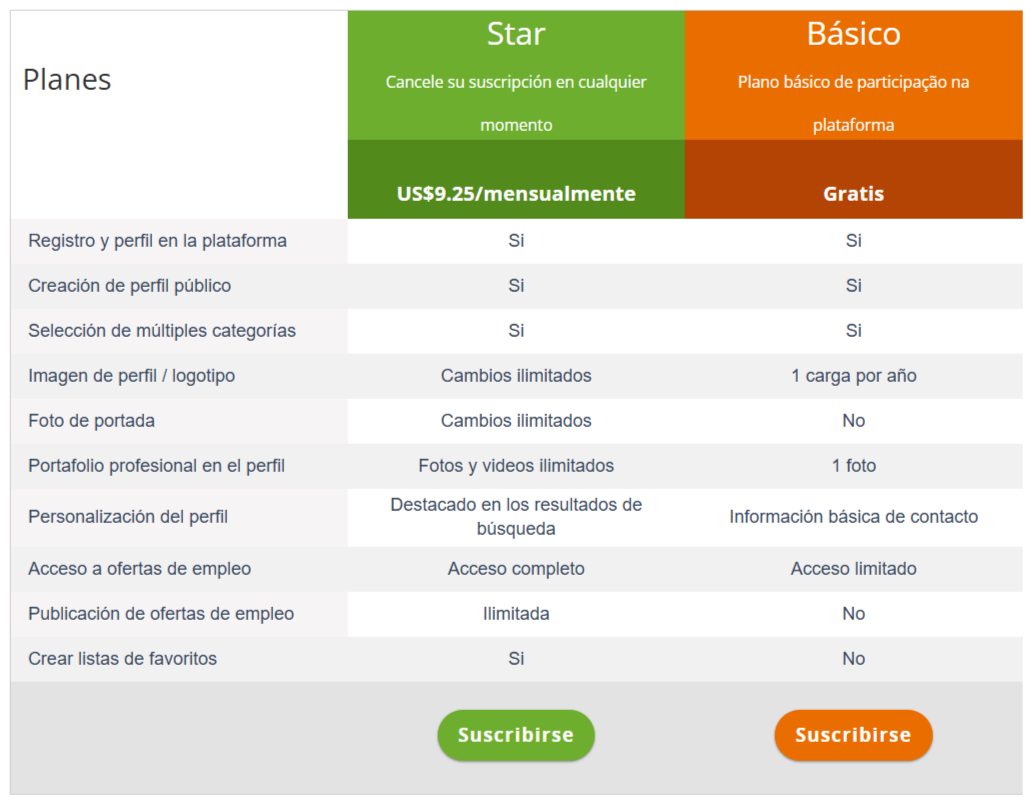
Task: Click the 'Selección de múltiples categorías' label
Action: pos(162,330)
